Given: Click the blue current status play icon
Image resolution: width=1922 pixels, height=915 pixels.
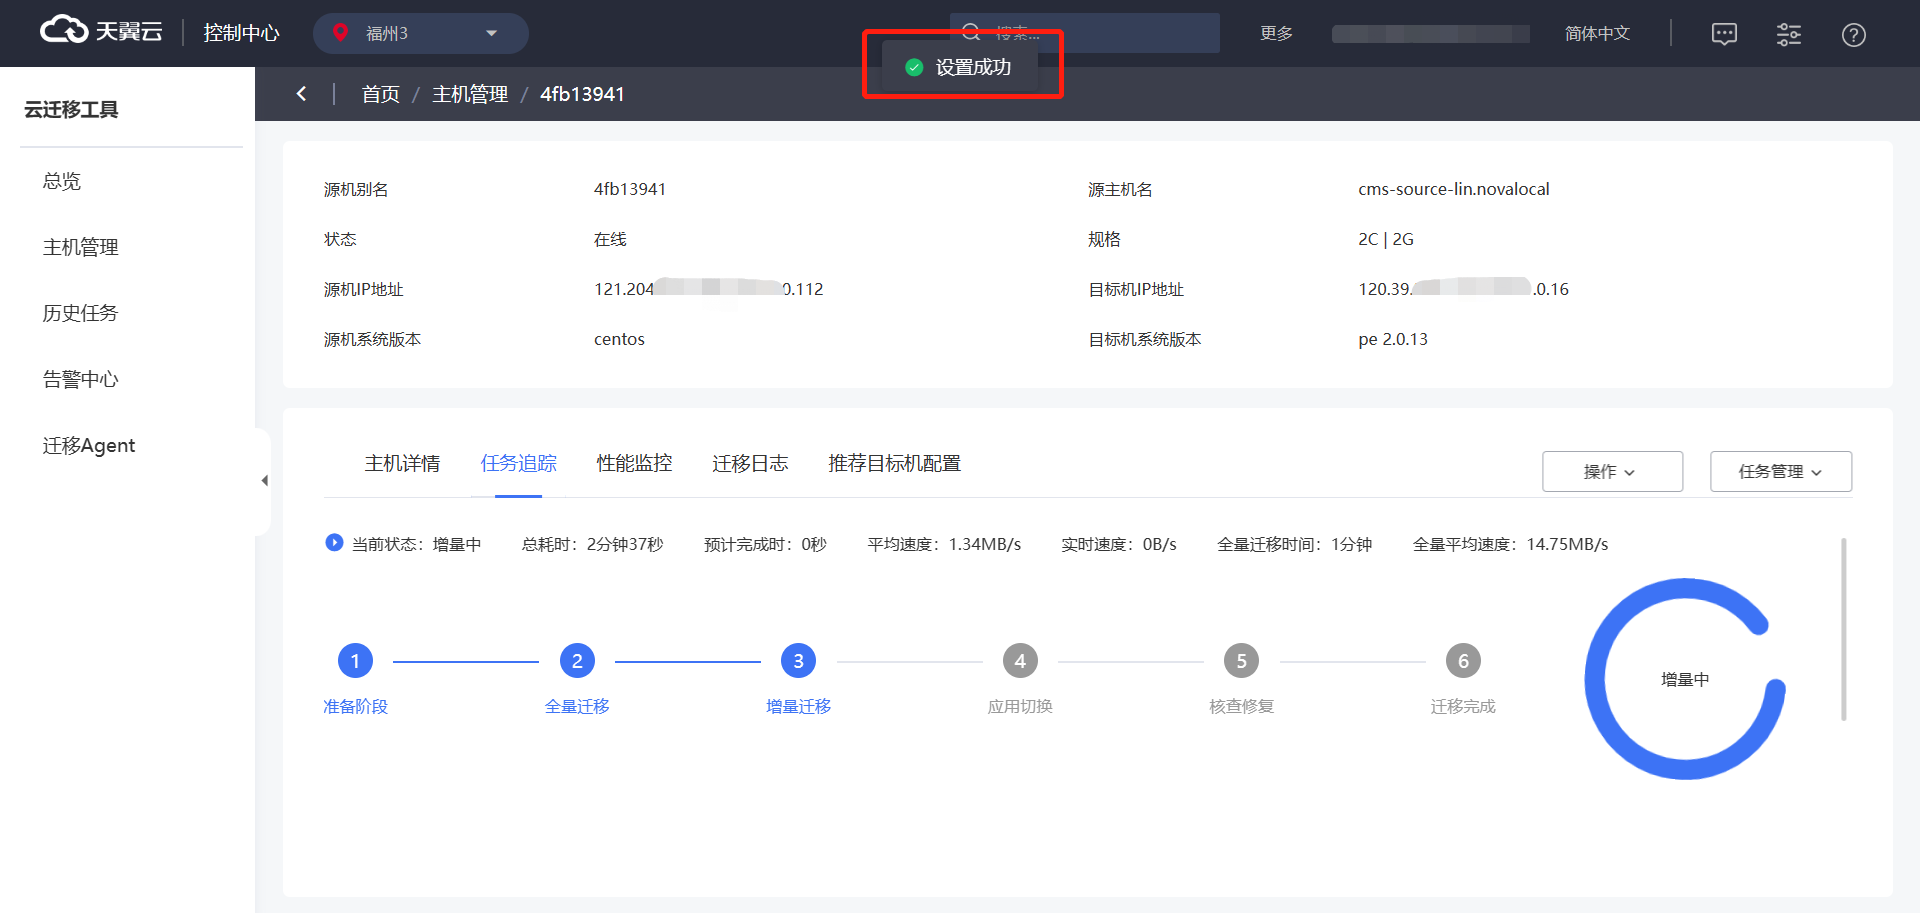Looking at the screenshot, I should (x=334, y=543).
